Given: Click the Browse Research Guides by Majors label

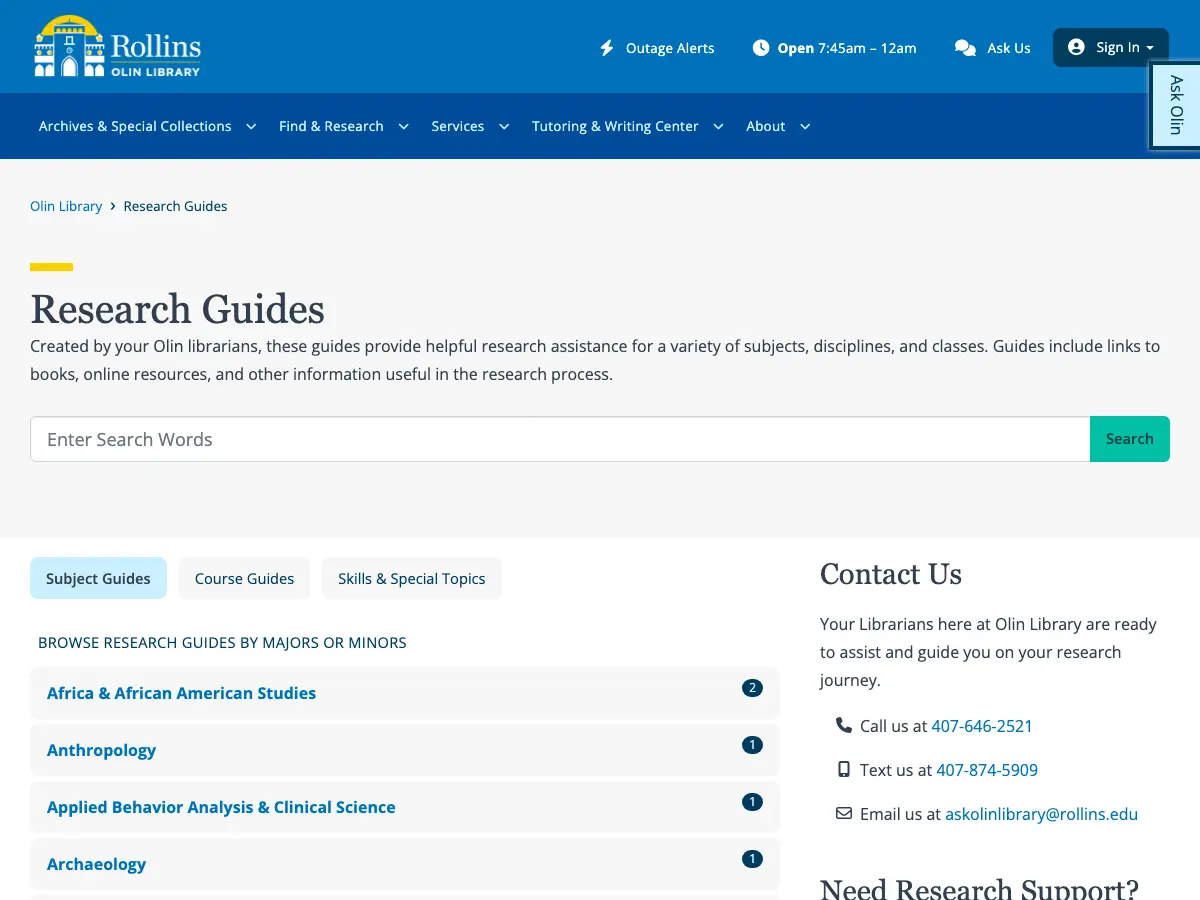Looking at the screenshot, I should tap(222, 643).
